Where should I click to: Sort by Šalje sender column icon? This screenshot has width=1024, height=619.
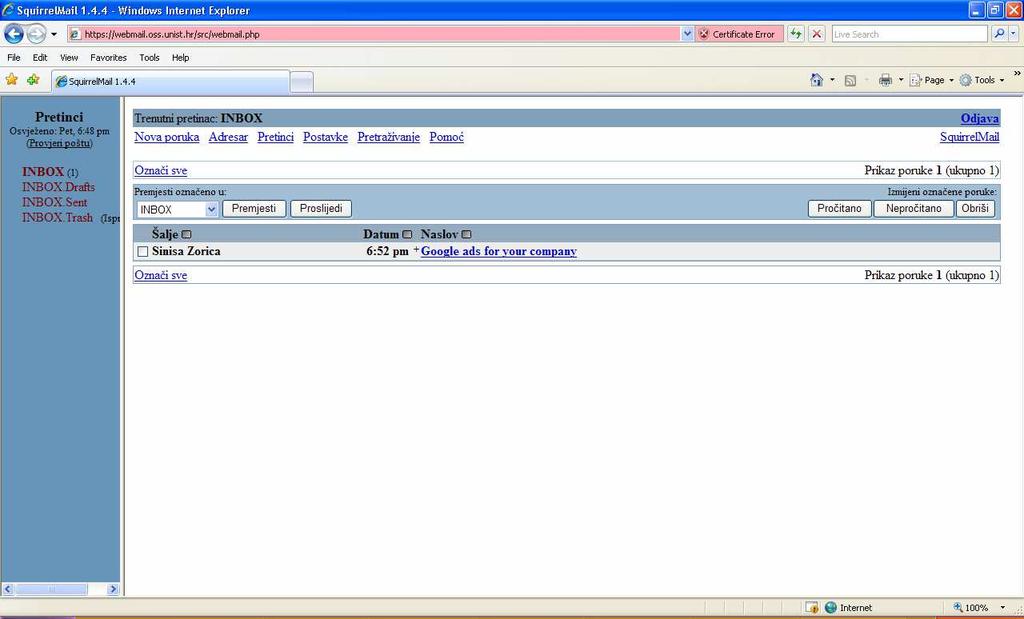[186, 234]
